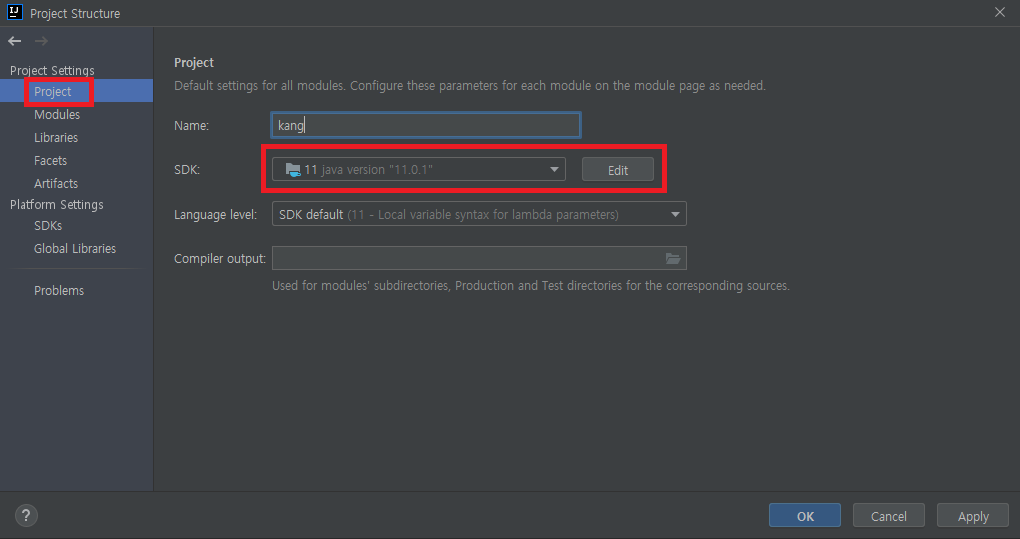This screenshot has height=539, width=1020.
Task: Open the Modules settings page
Action: pos(57,114)
